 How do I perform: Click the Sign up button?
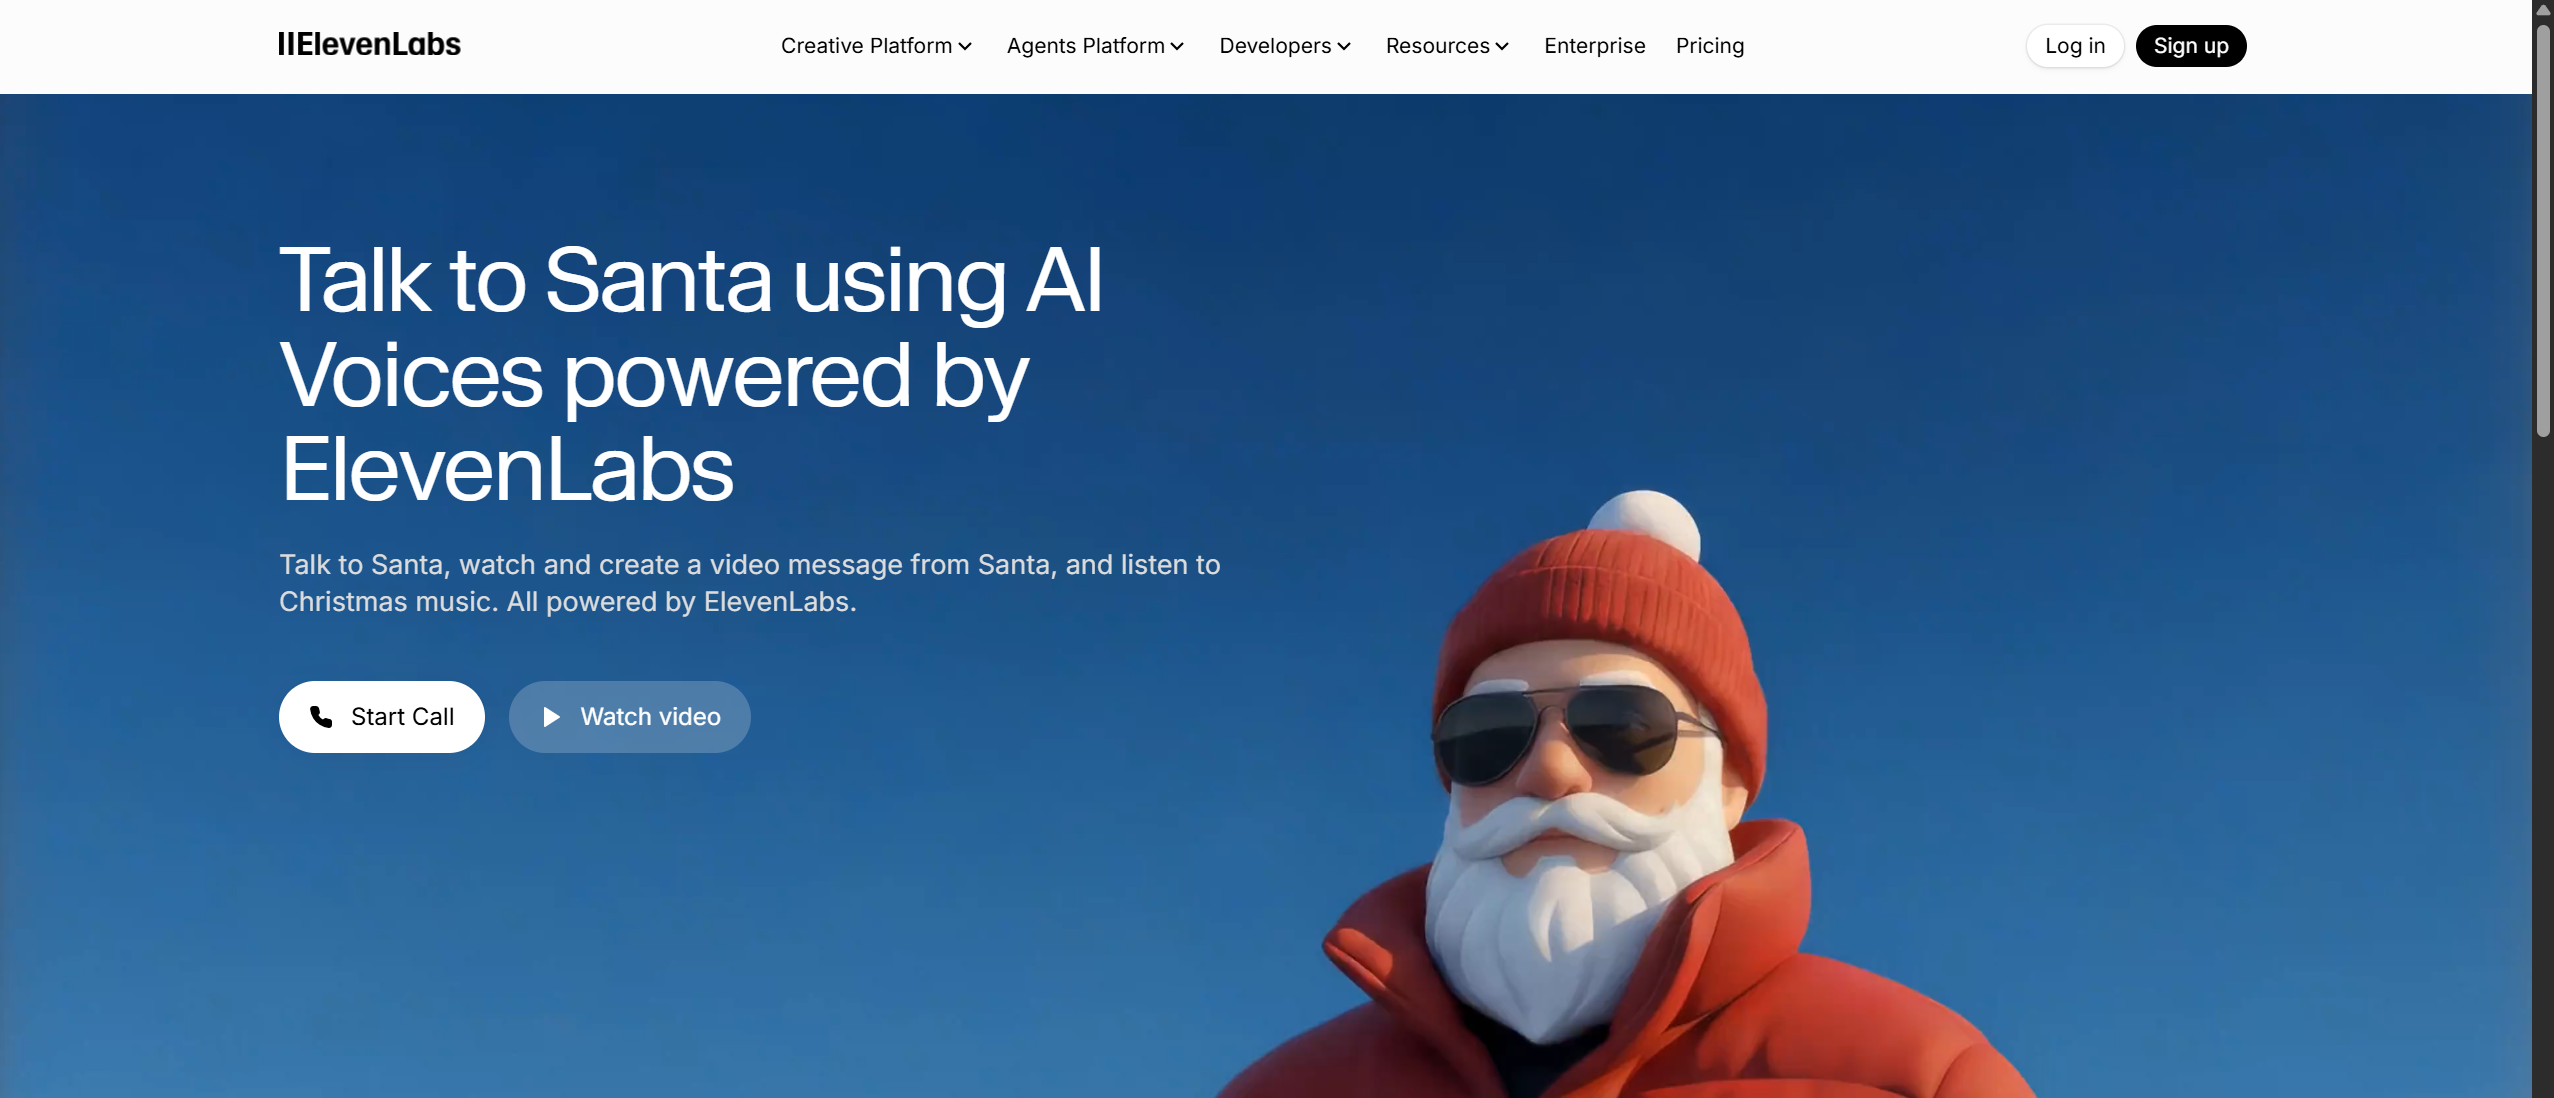coord(2190,46)
